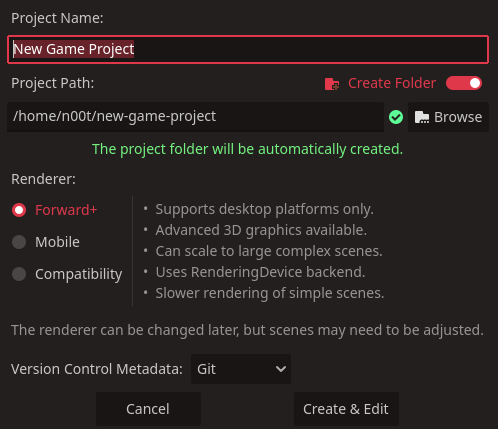The image size is (498, 429).
Task: Choose the Compatibility renderer
Action: pos(67,274)
